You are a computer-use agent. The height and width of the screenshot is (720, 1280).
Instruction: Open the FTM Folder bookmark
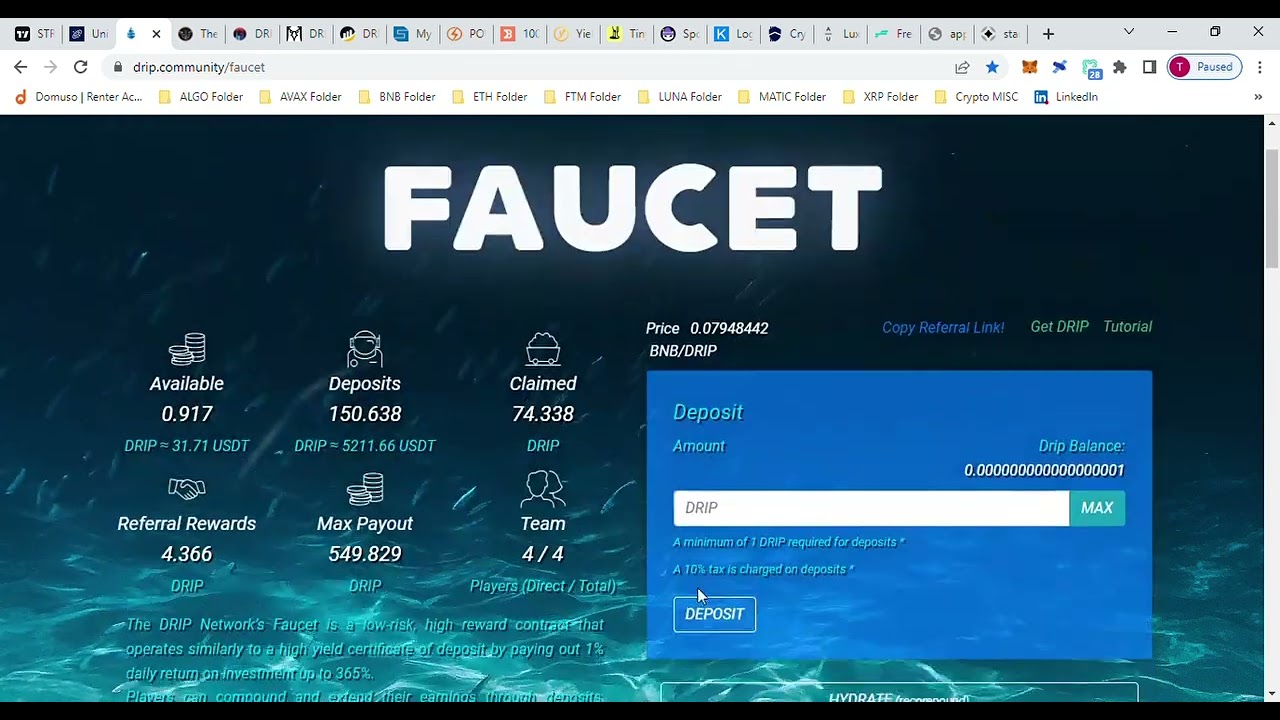pos(583,97)
